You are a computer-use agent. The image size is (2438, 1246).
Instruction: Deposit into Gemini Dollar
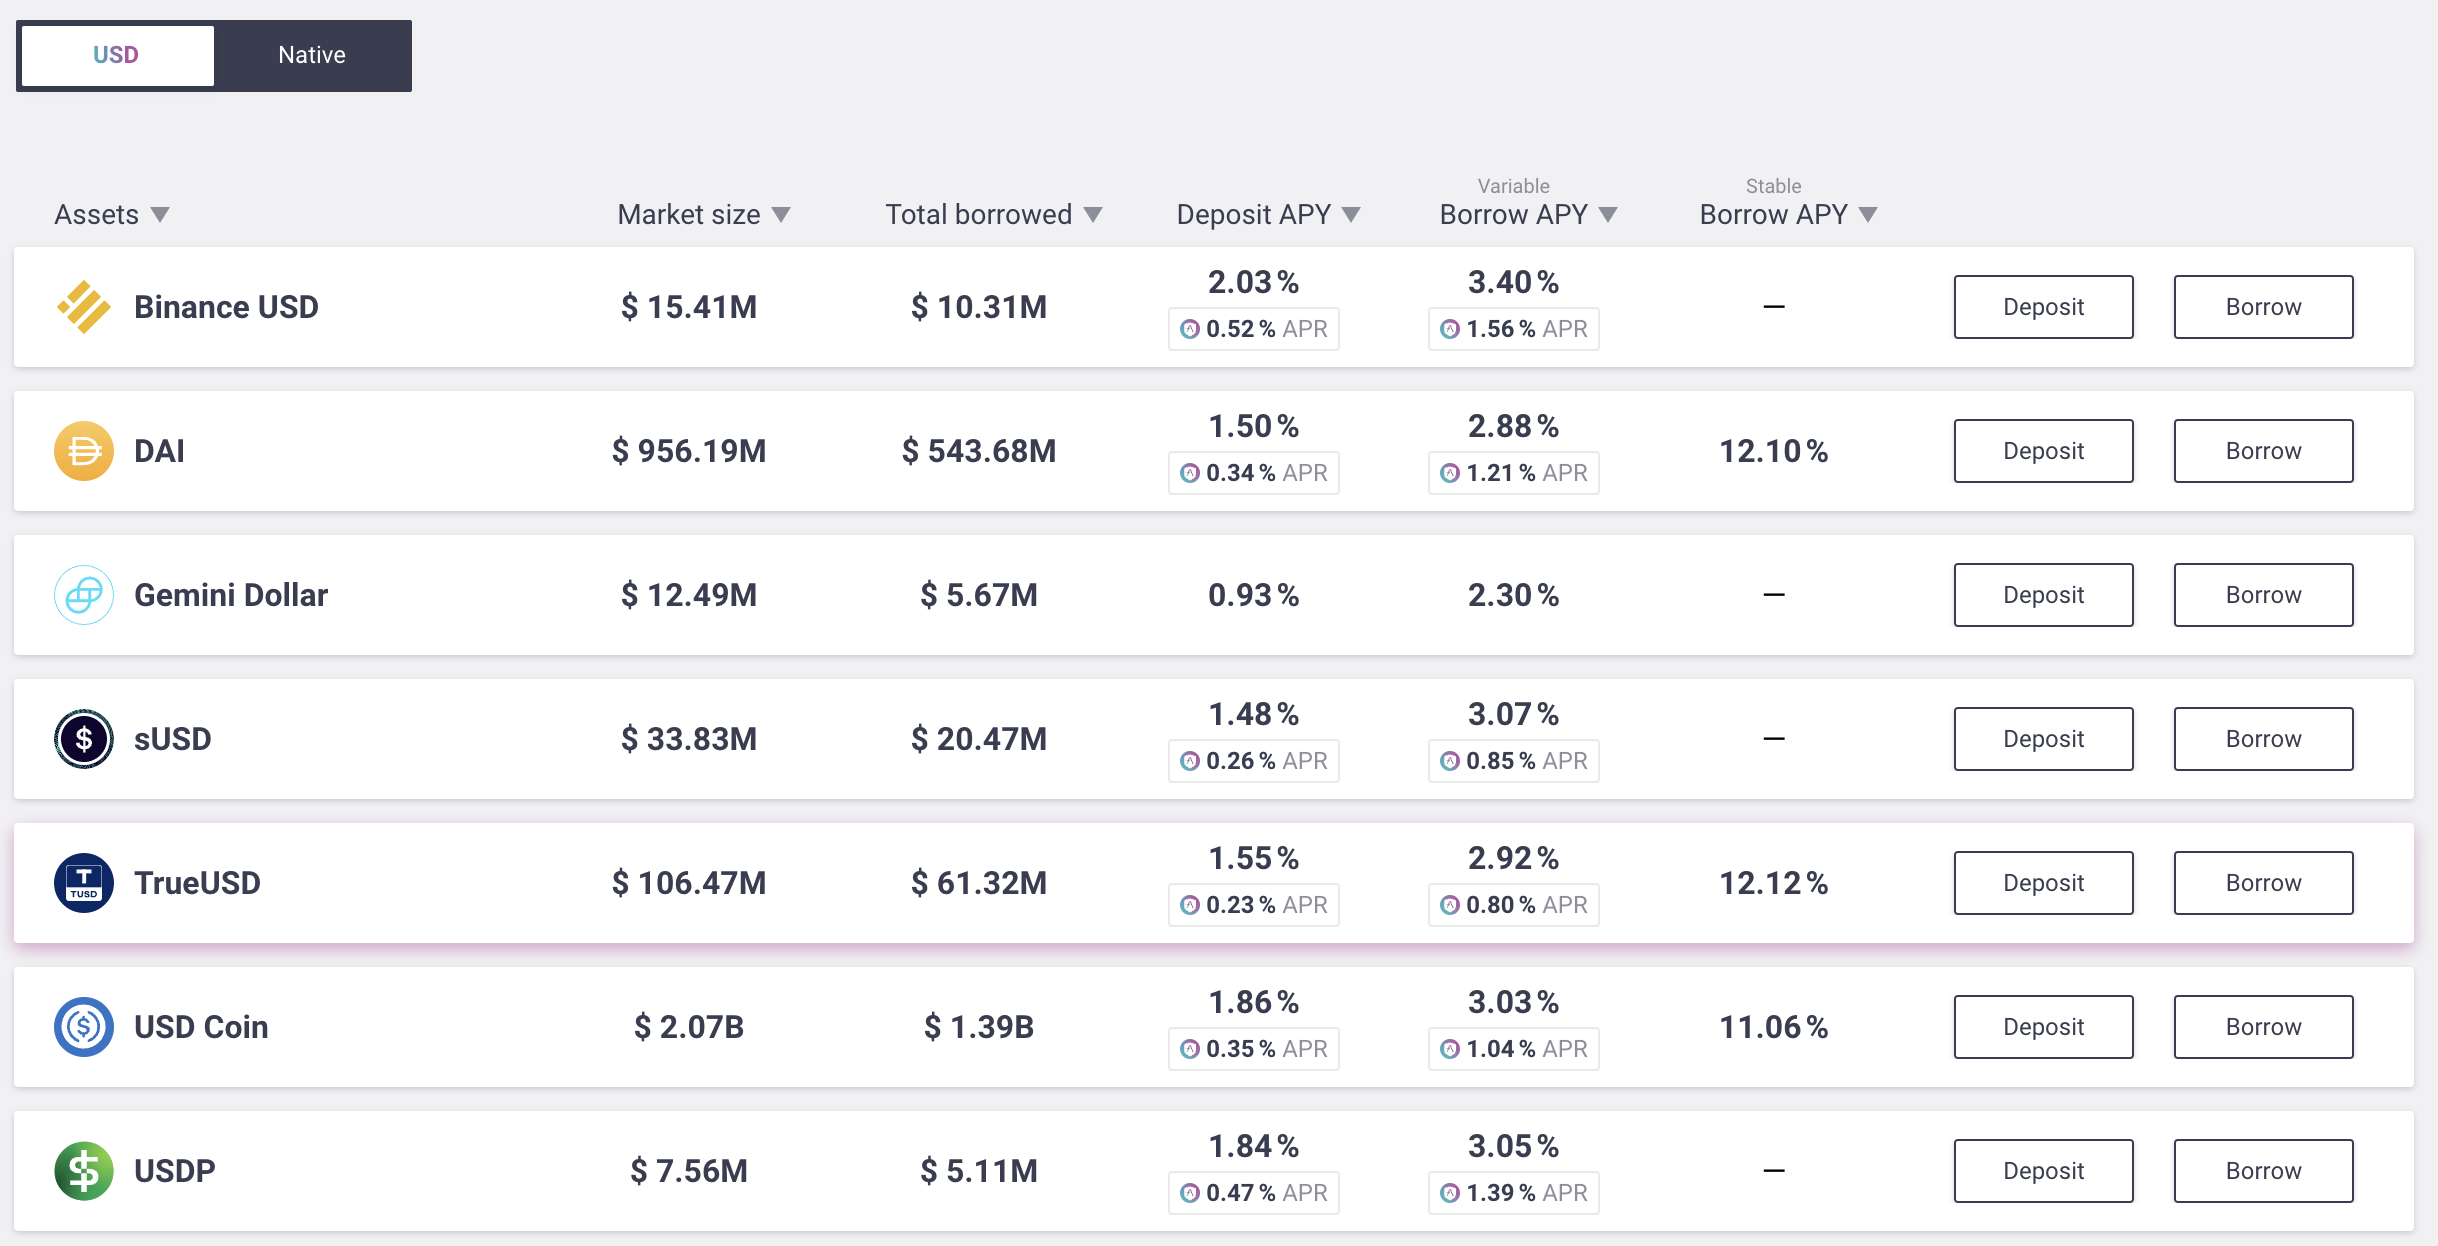coord(2043,595)
